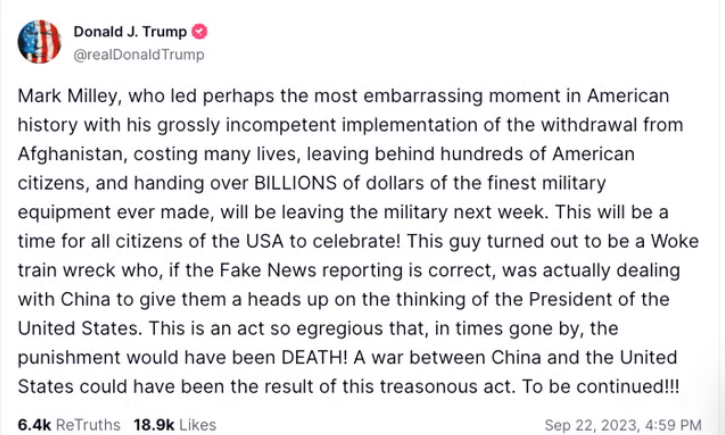
Task: Click the capitalized word 'DEATH!'
Action: click(x=314, y=358)
